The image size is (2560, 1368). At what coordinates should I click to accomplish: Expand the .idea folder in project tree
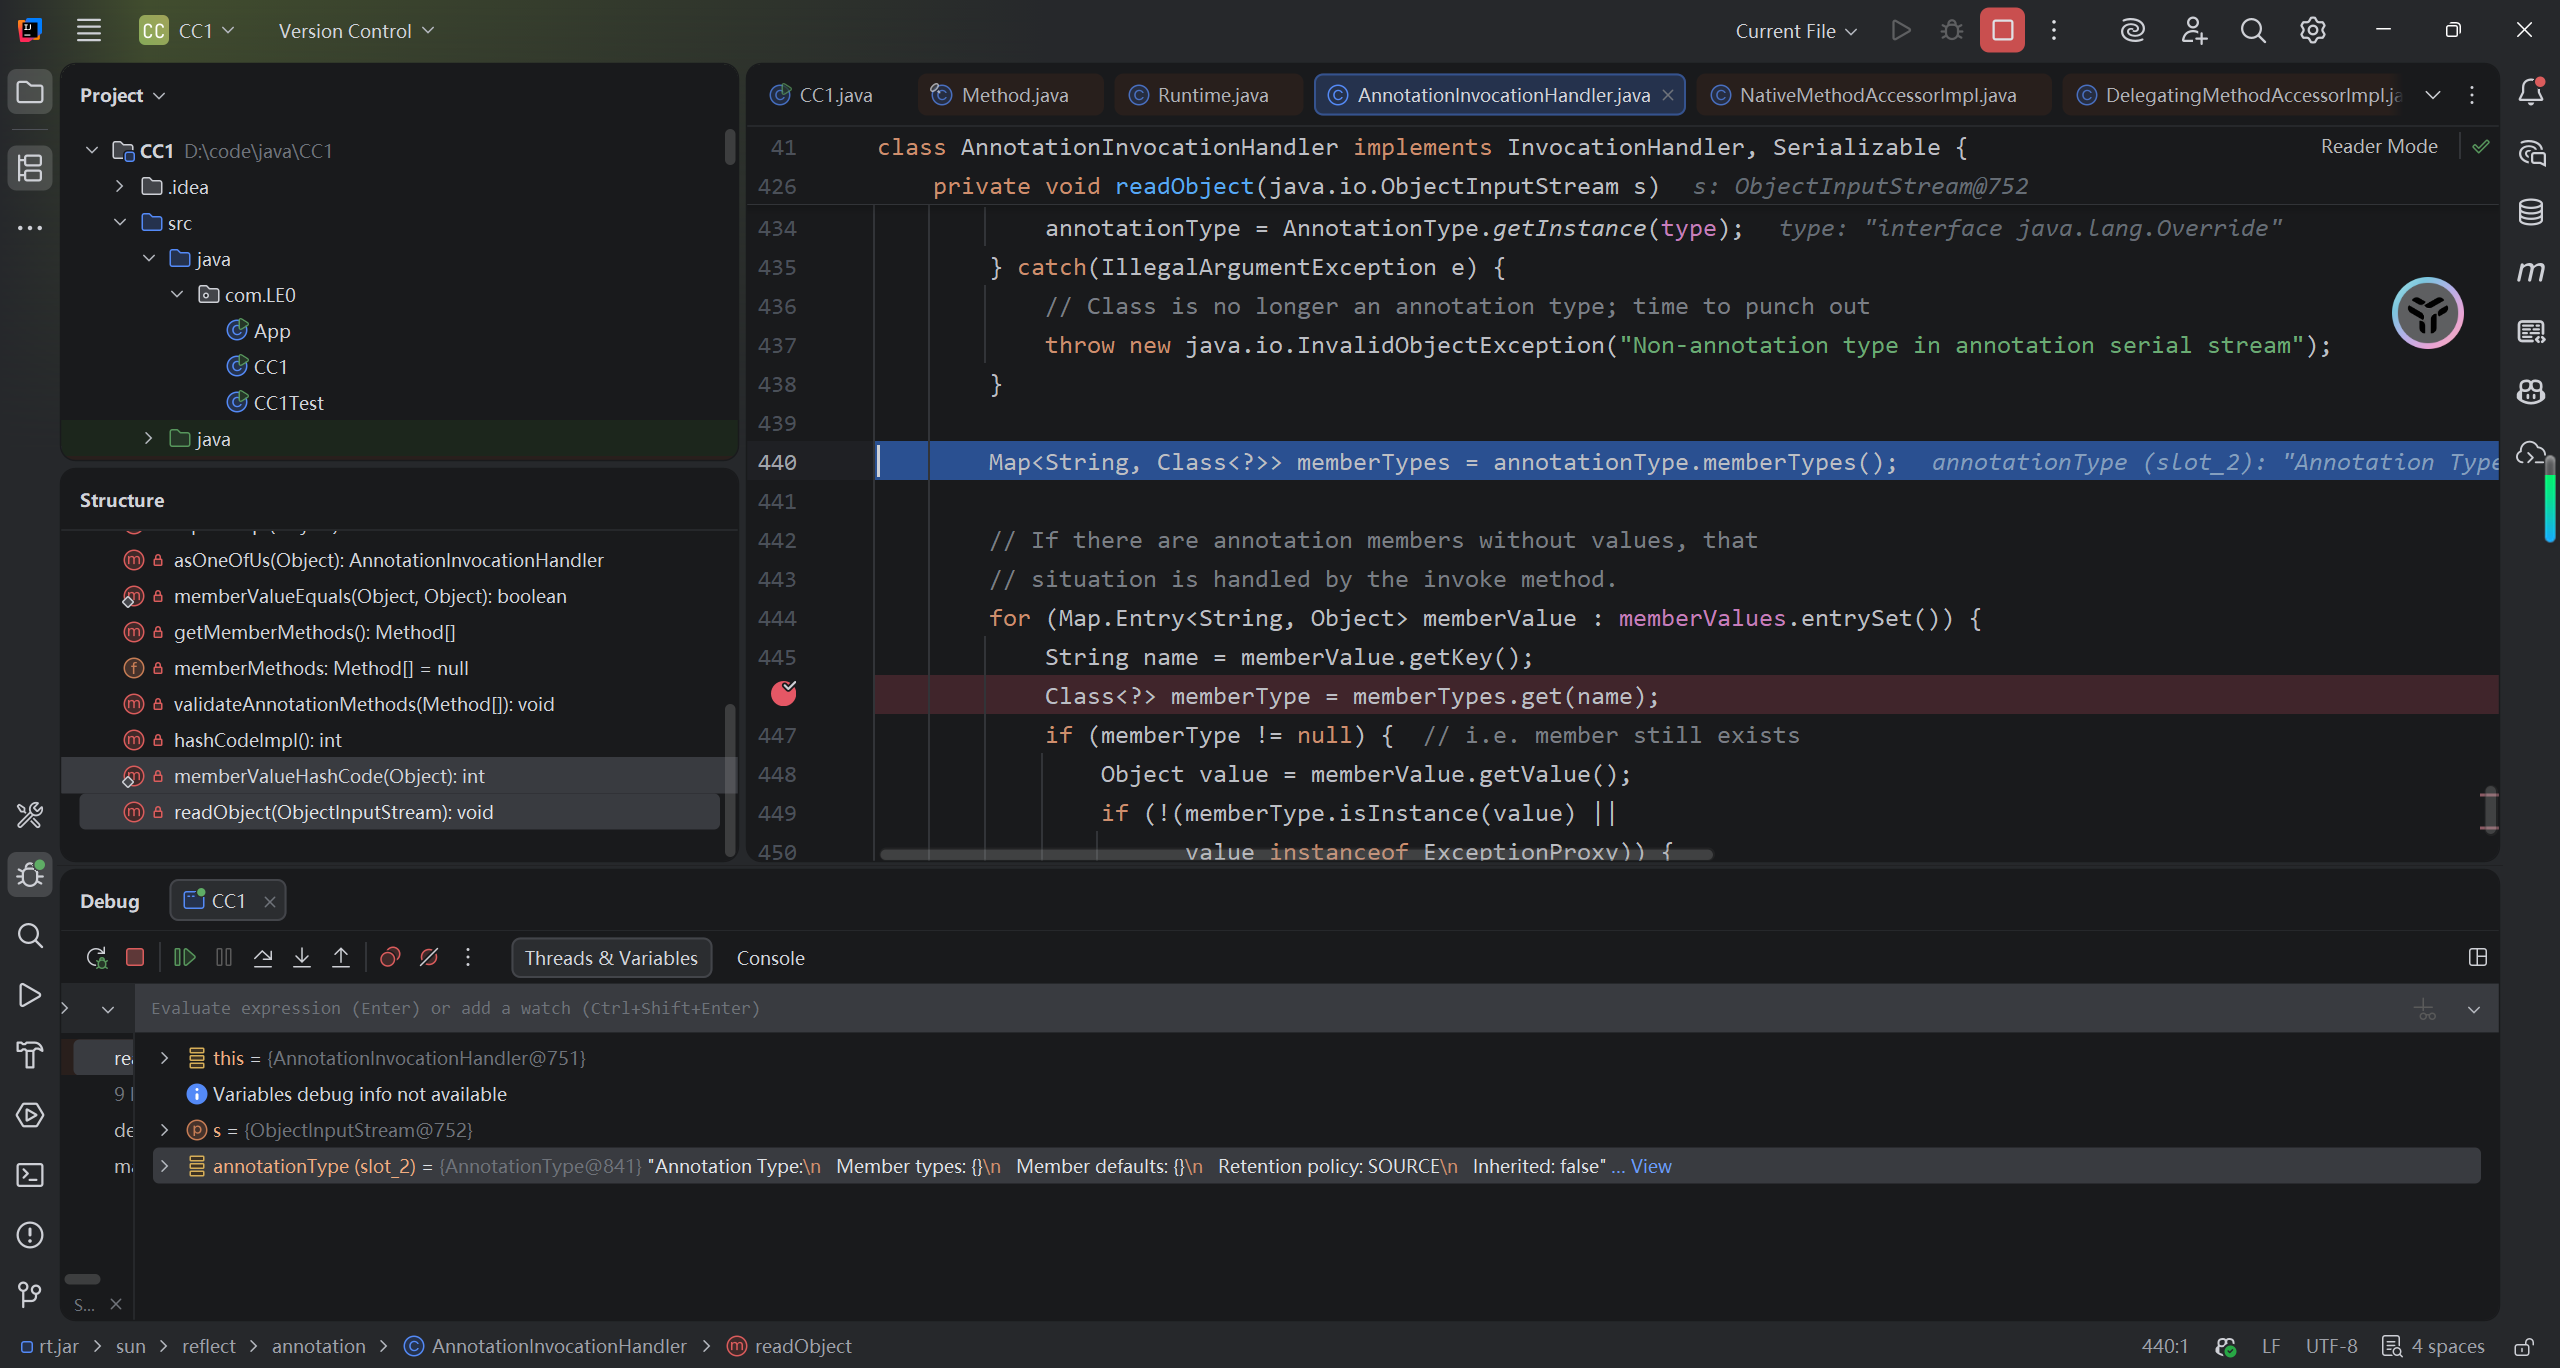[120, 187]
